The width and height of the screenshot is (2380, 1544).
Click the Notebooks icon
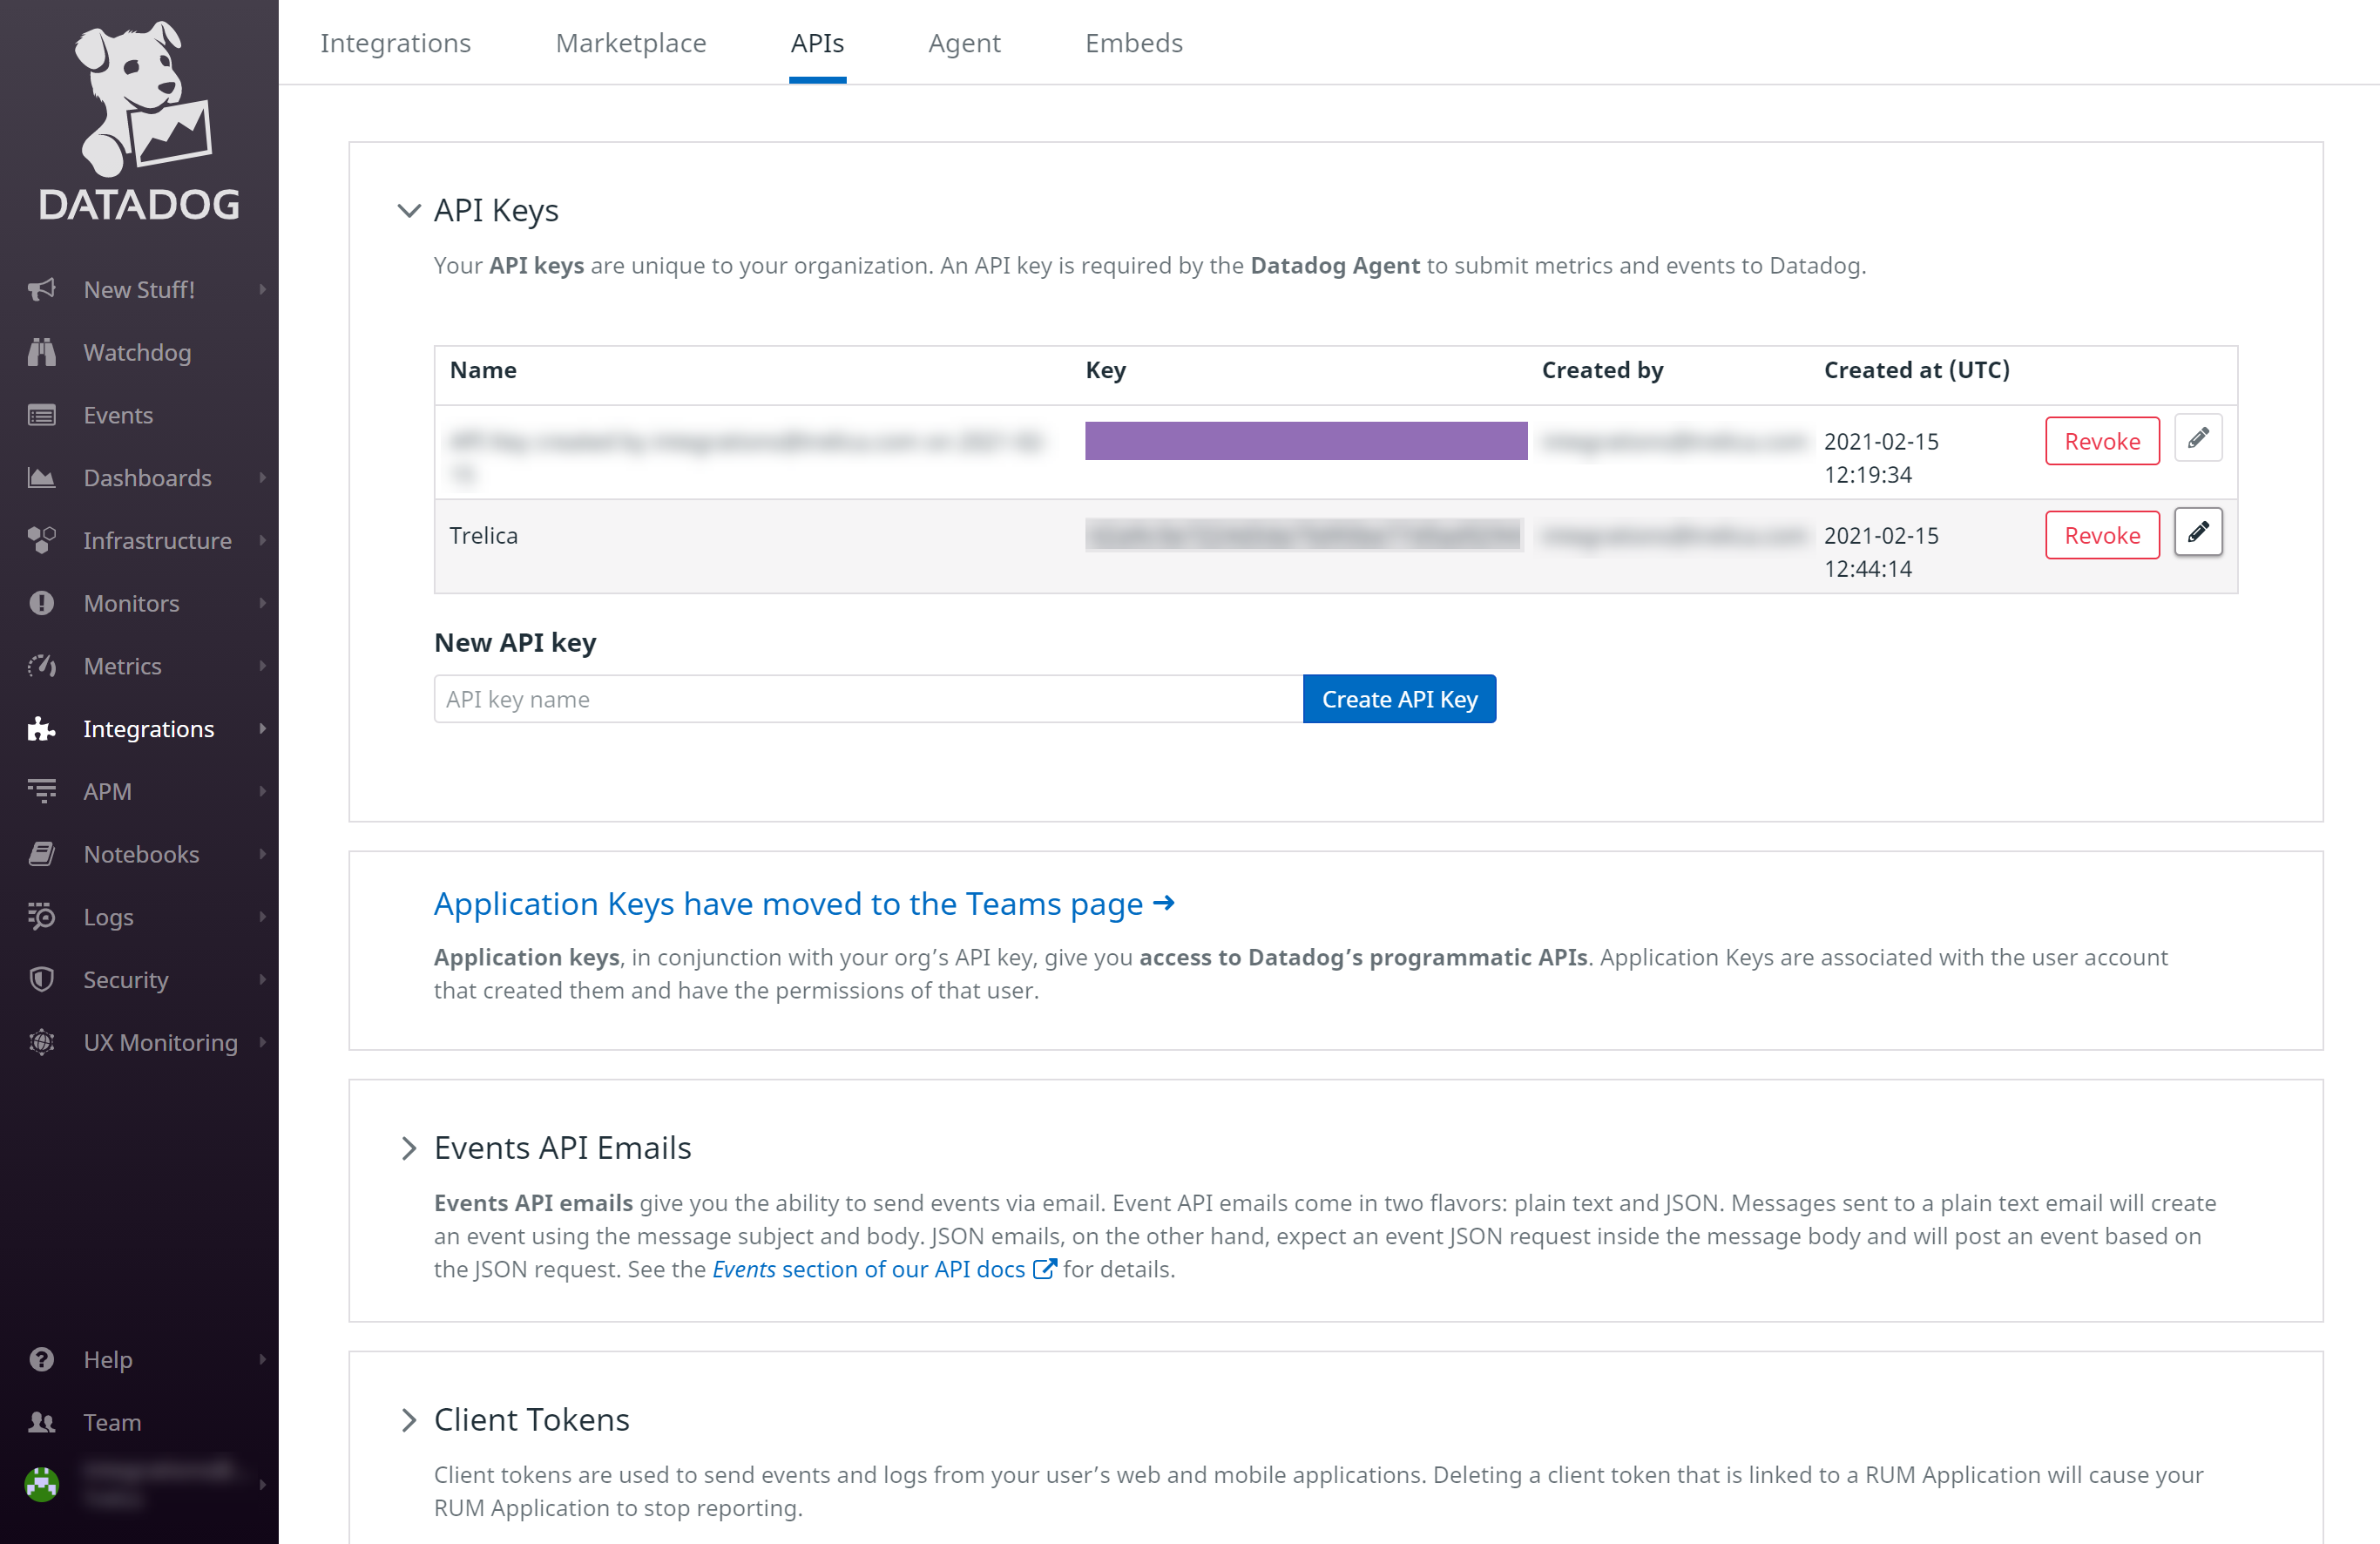point(41,854)
